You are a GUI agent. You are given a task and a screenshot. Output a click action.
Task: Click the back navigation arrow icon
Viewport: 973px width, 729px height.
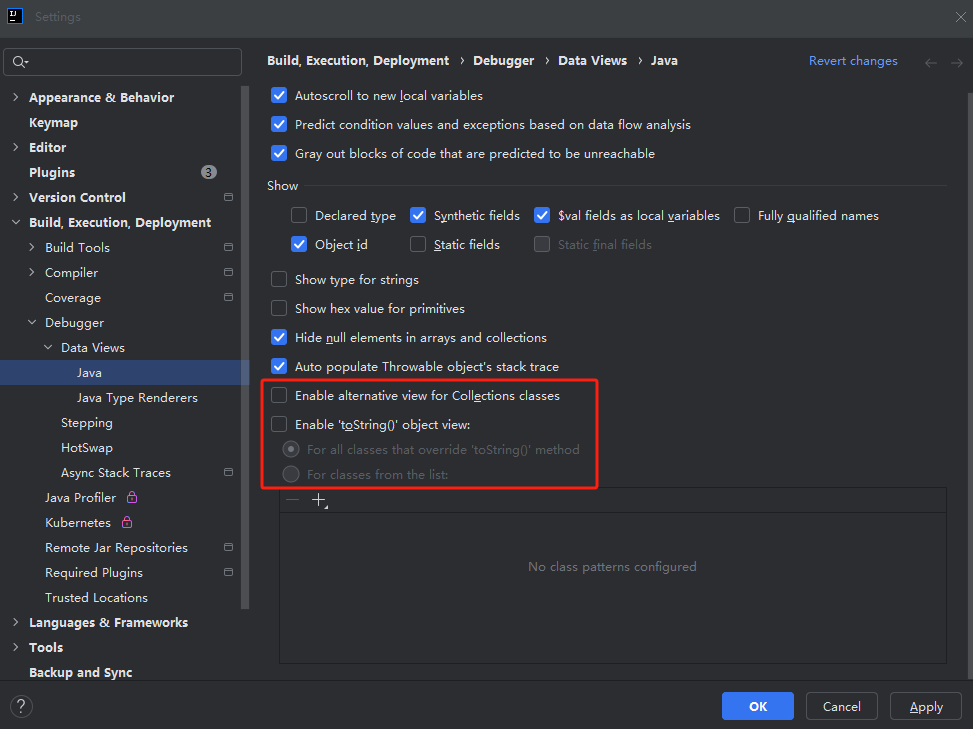(x=931, y=62)
